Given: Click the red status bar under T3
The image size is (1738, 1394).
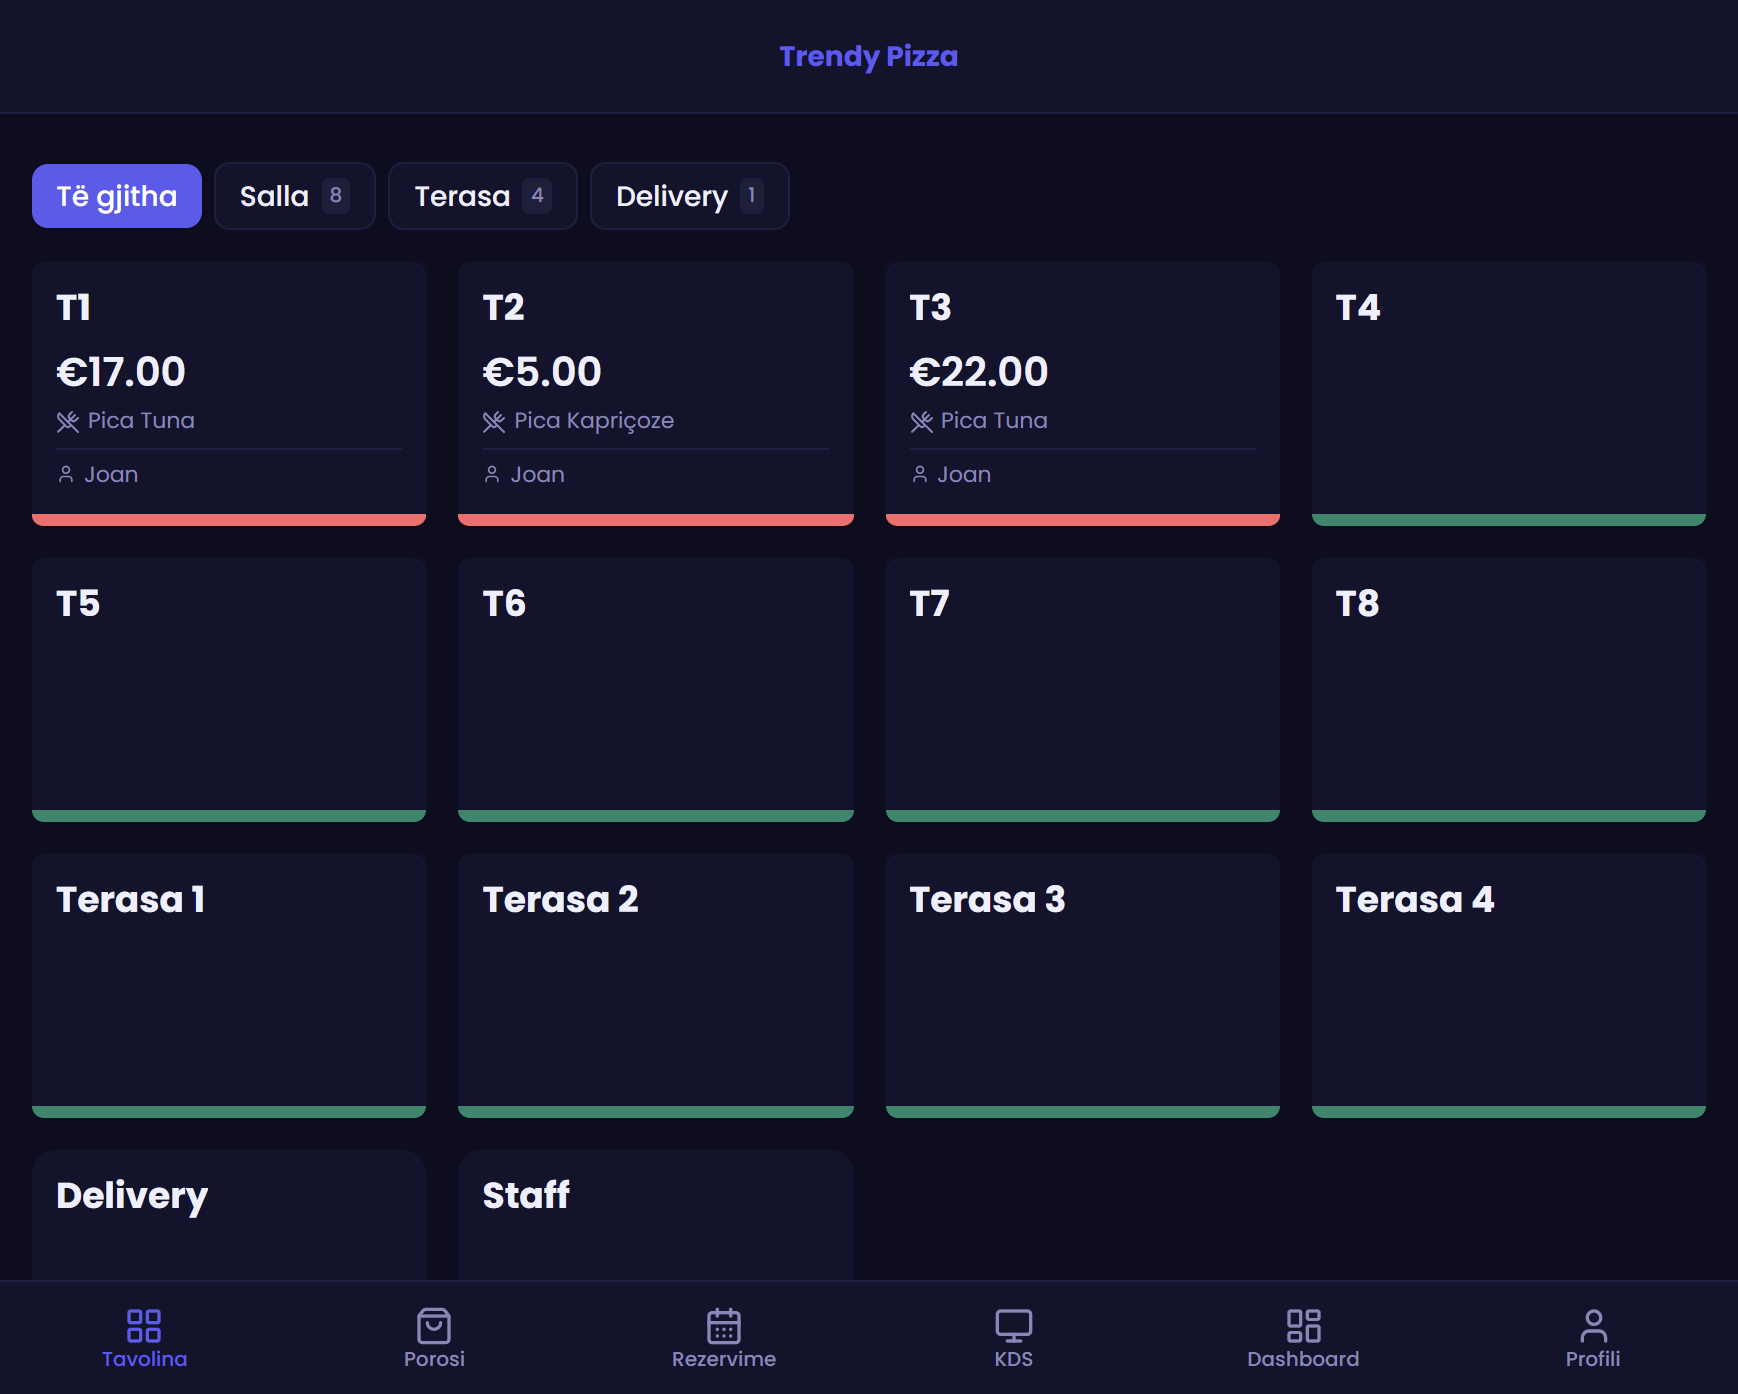Looking at the screenshot, I should (1082, 520).
